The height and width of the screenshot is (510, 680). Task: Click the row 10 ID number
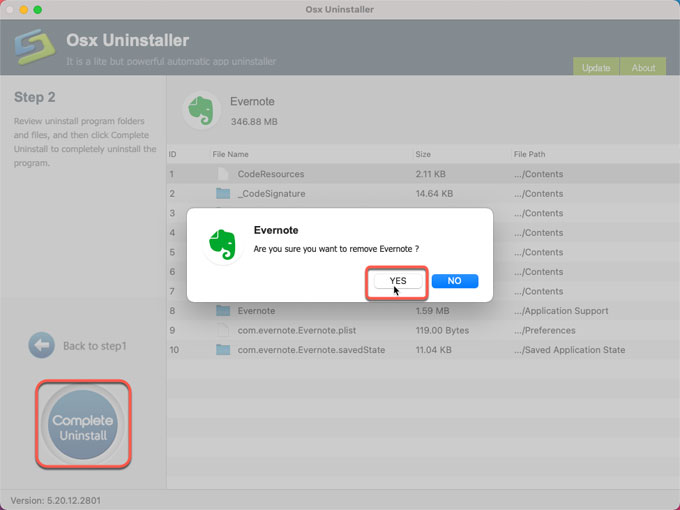coord(174,350)
